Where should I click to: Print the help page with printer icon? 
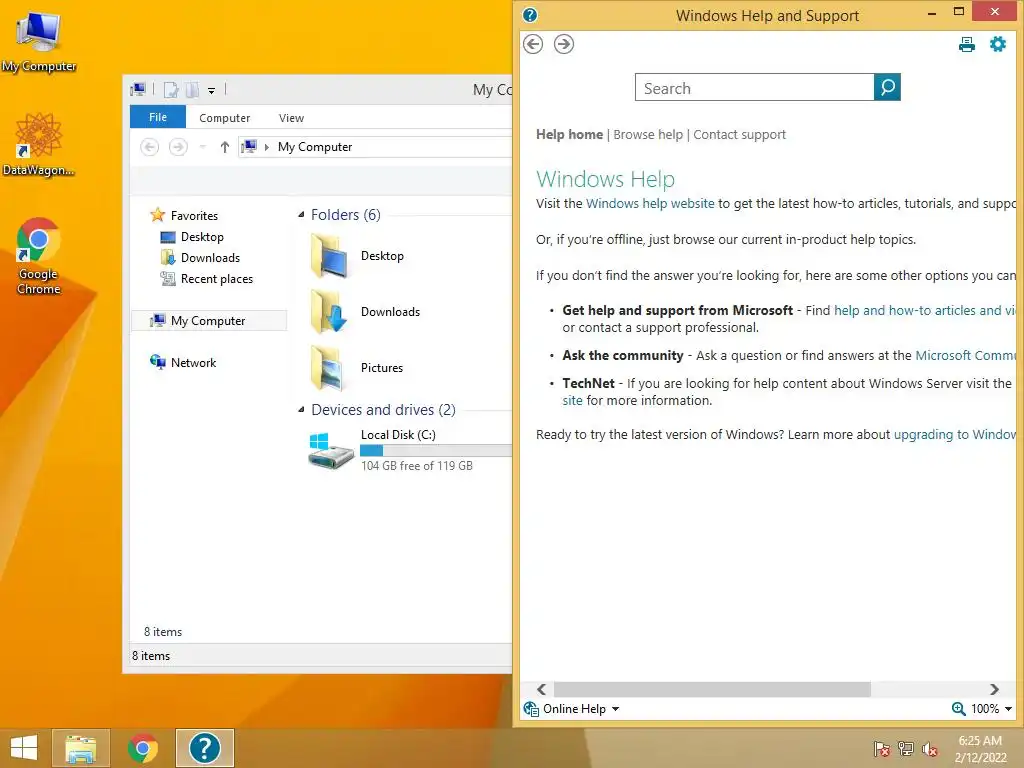coord(967,44)
